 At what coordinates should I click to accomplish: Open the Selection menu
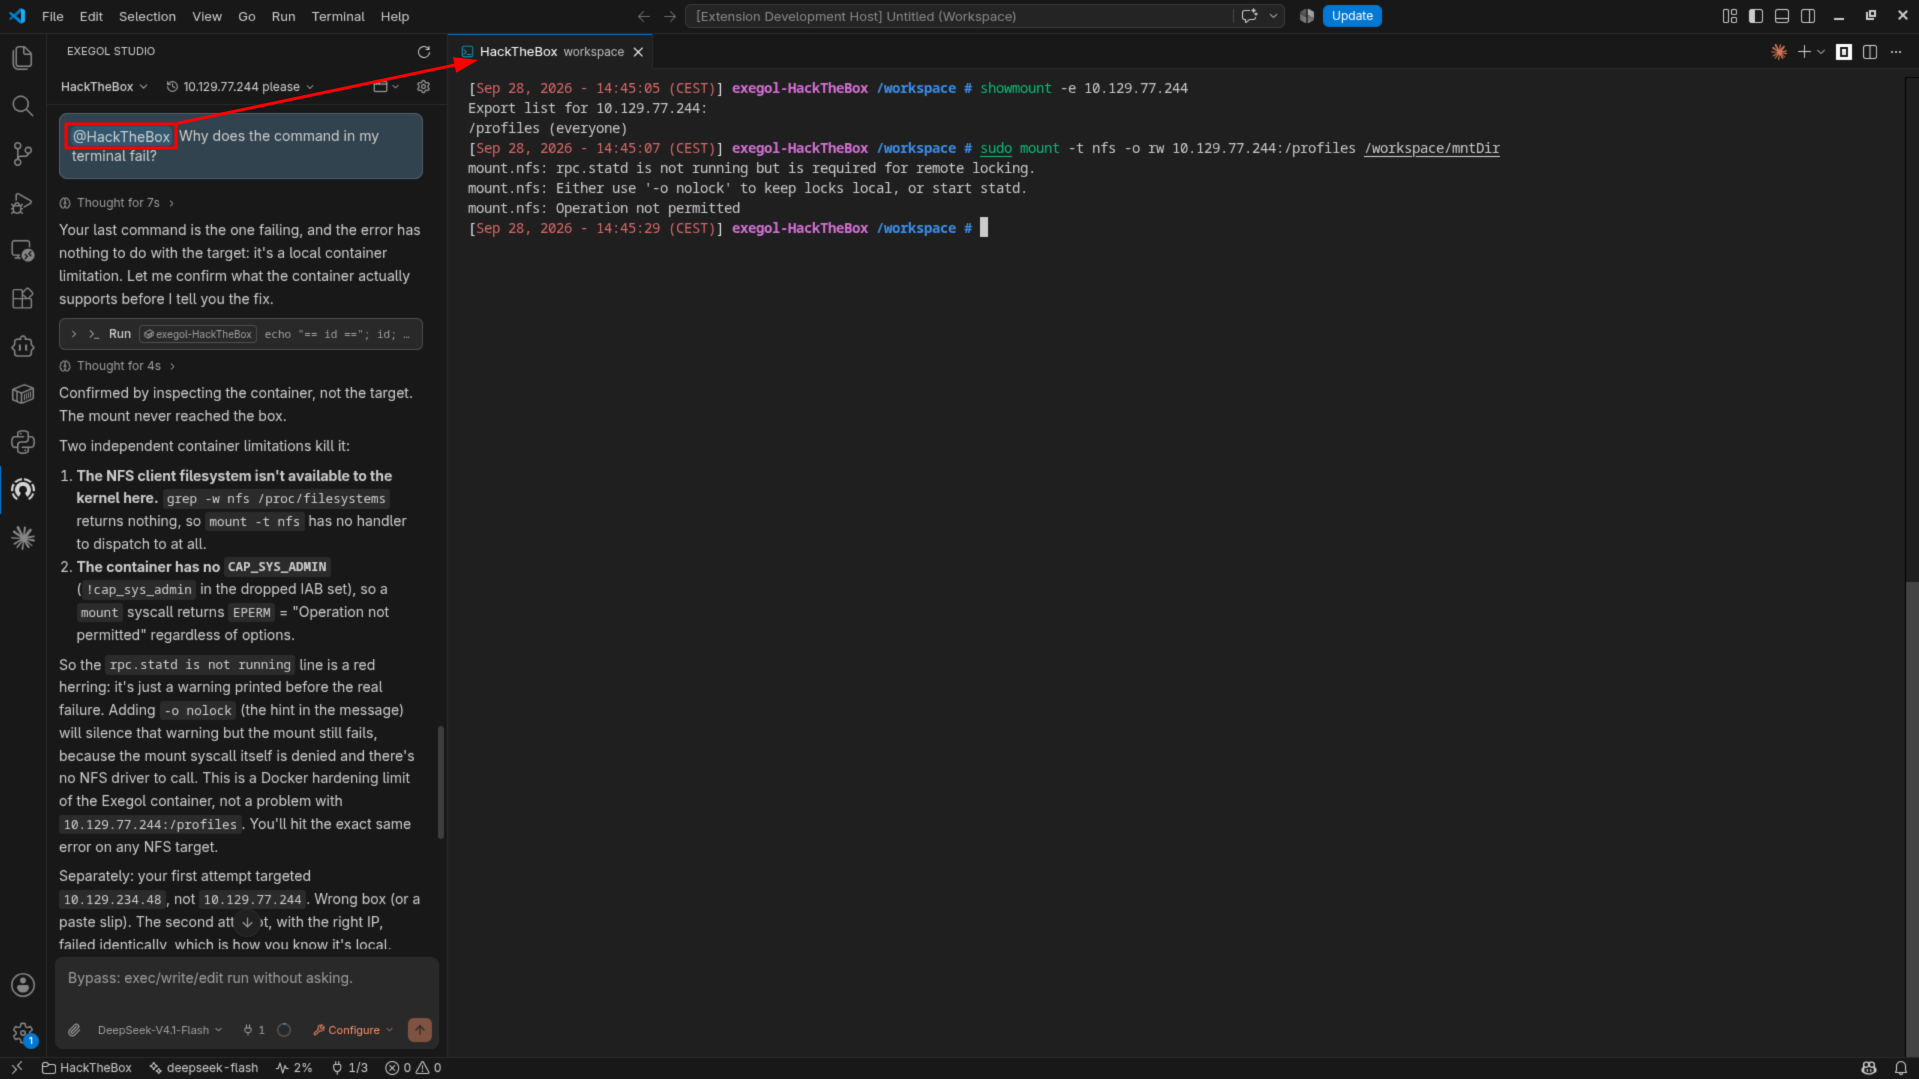[147, 16]
